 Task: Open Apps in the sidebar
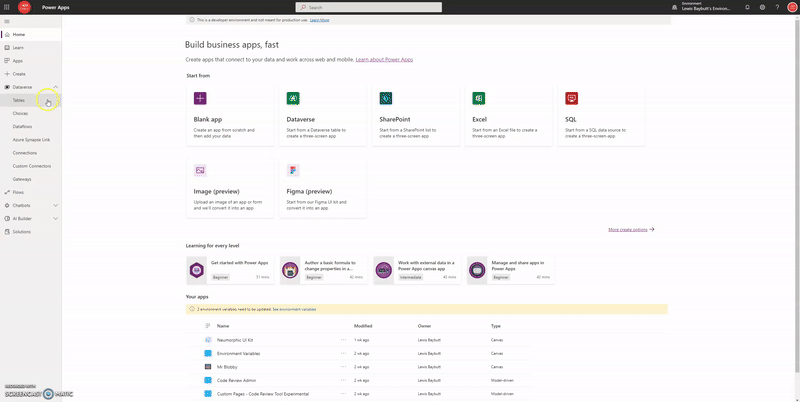pyautogui.click(x=31, y=61)
